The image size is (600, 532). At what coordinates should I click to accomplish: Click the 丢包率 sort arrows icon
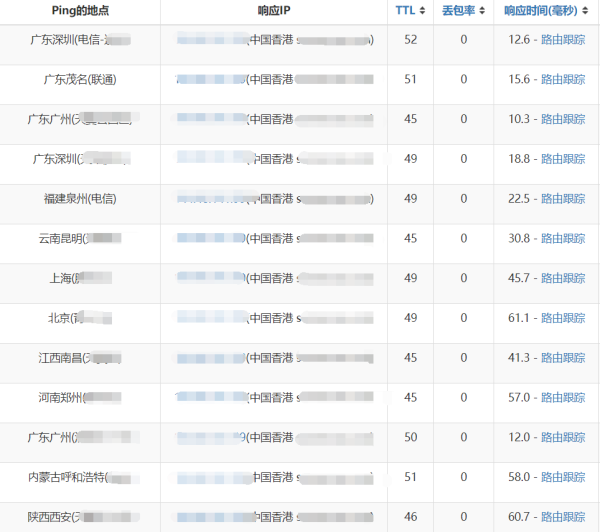(x=482, y=11)
